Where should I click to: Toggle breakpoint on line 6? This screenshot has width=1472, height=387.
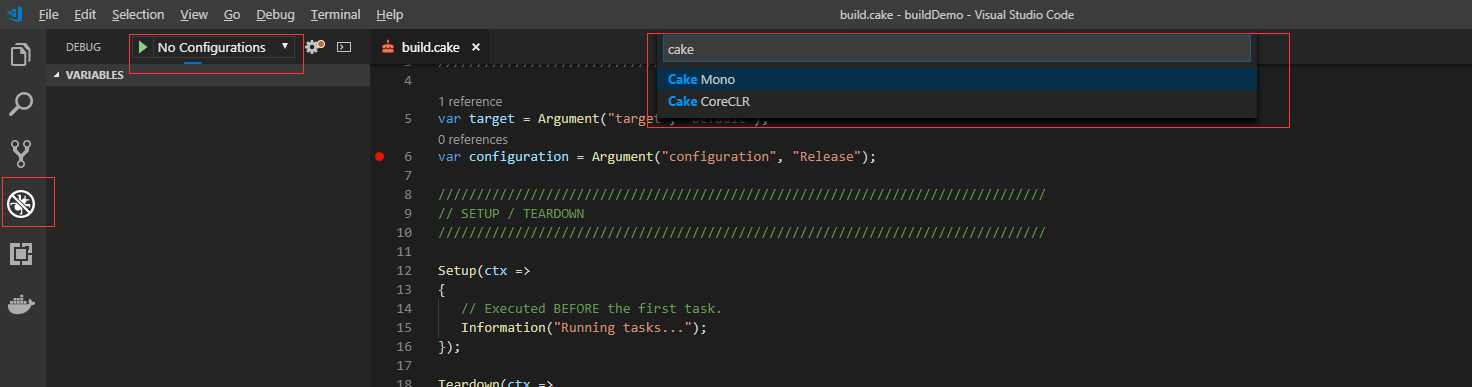pyautogui.click(x=380, y=157)
